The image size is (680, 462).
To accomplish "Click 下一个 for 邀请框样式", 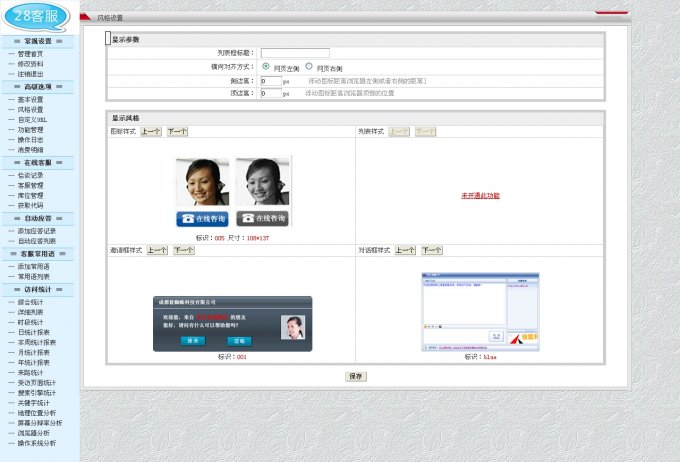I will click(x=184, y=250).
